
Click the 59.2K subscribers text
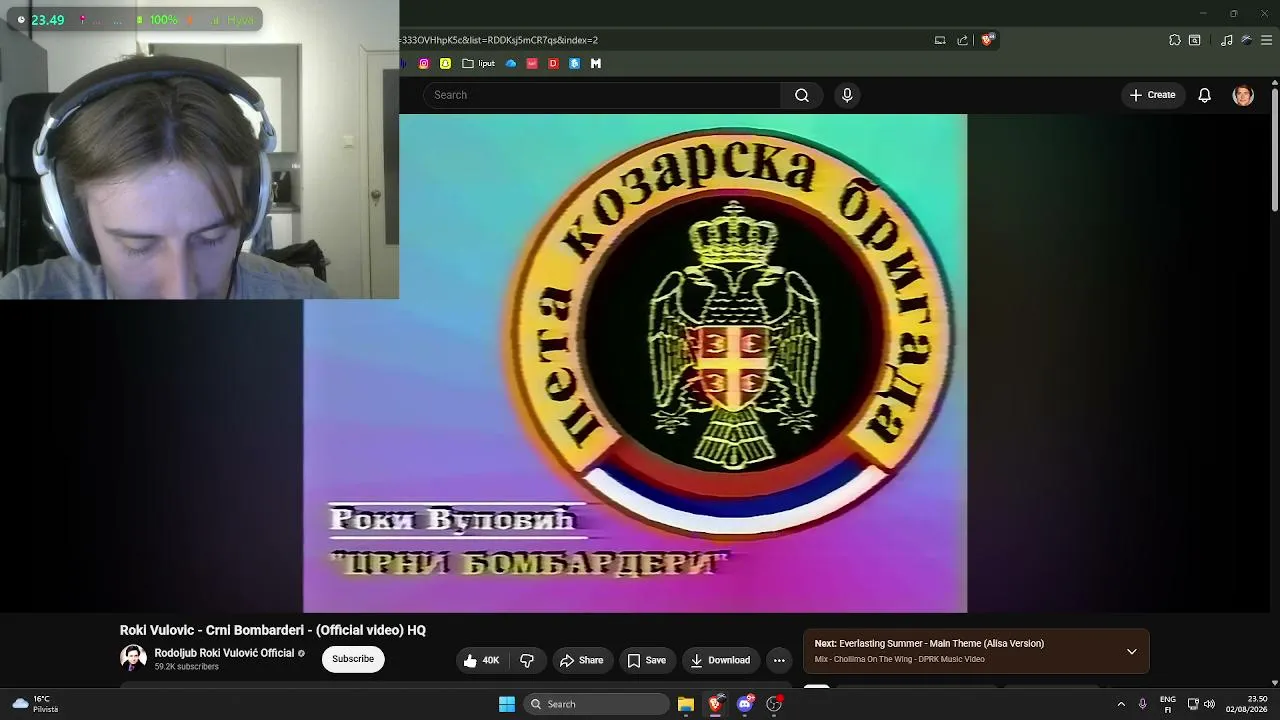186,667
